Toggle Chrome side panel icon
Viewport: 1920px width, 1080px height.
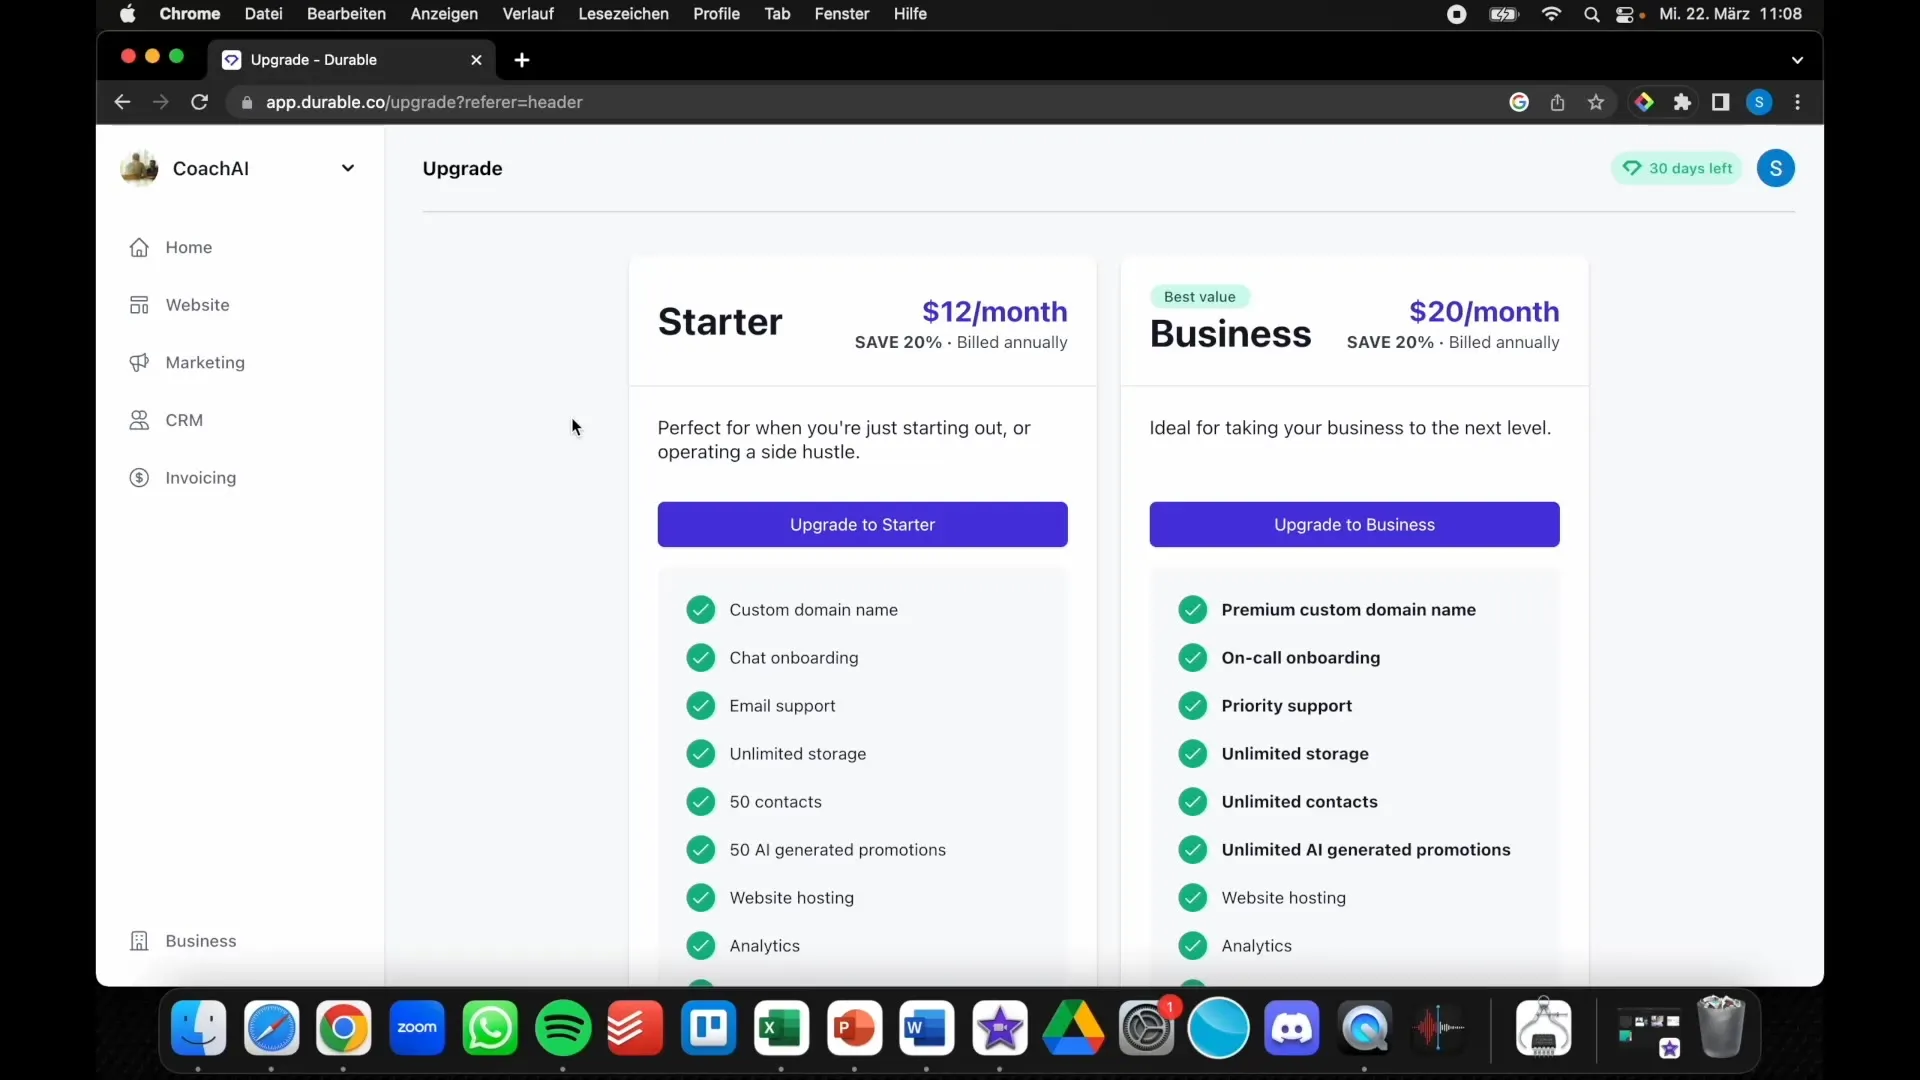click(1720, 102)
